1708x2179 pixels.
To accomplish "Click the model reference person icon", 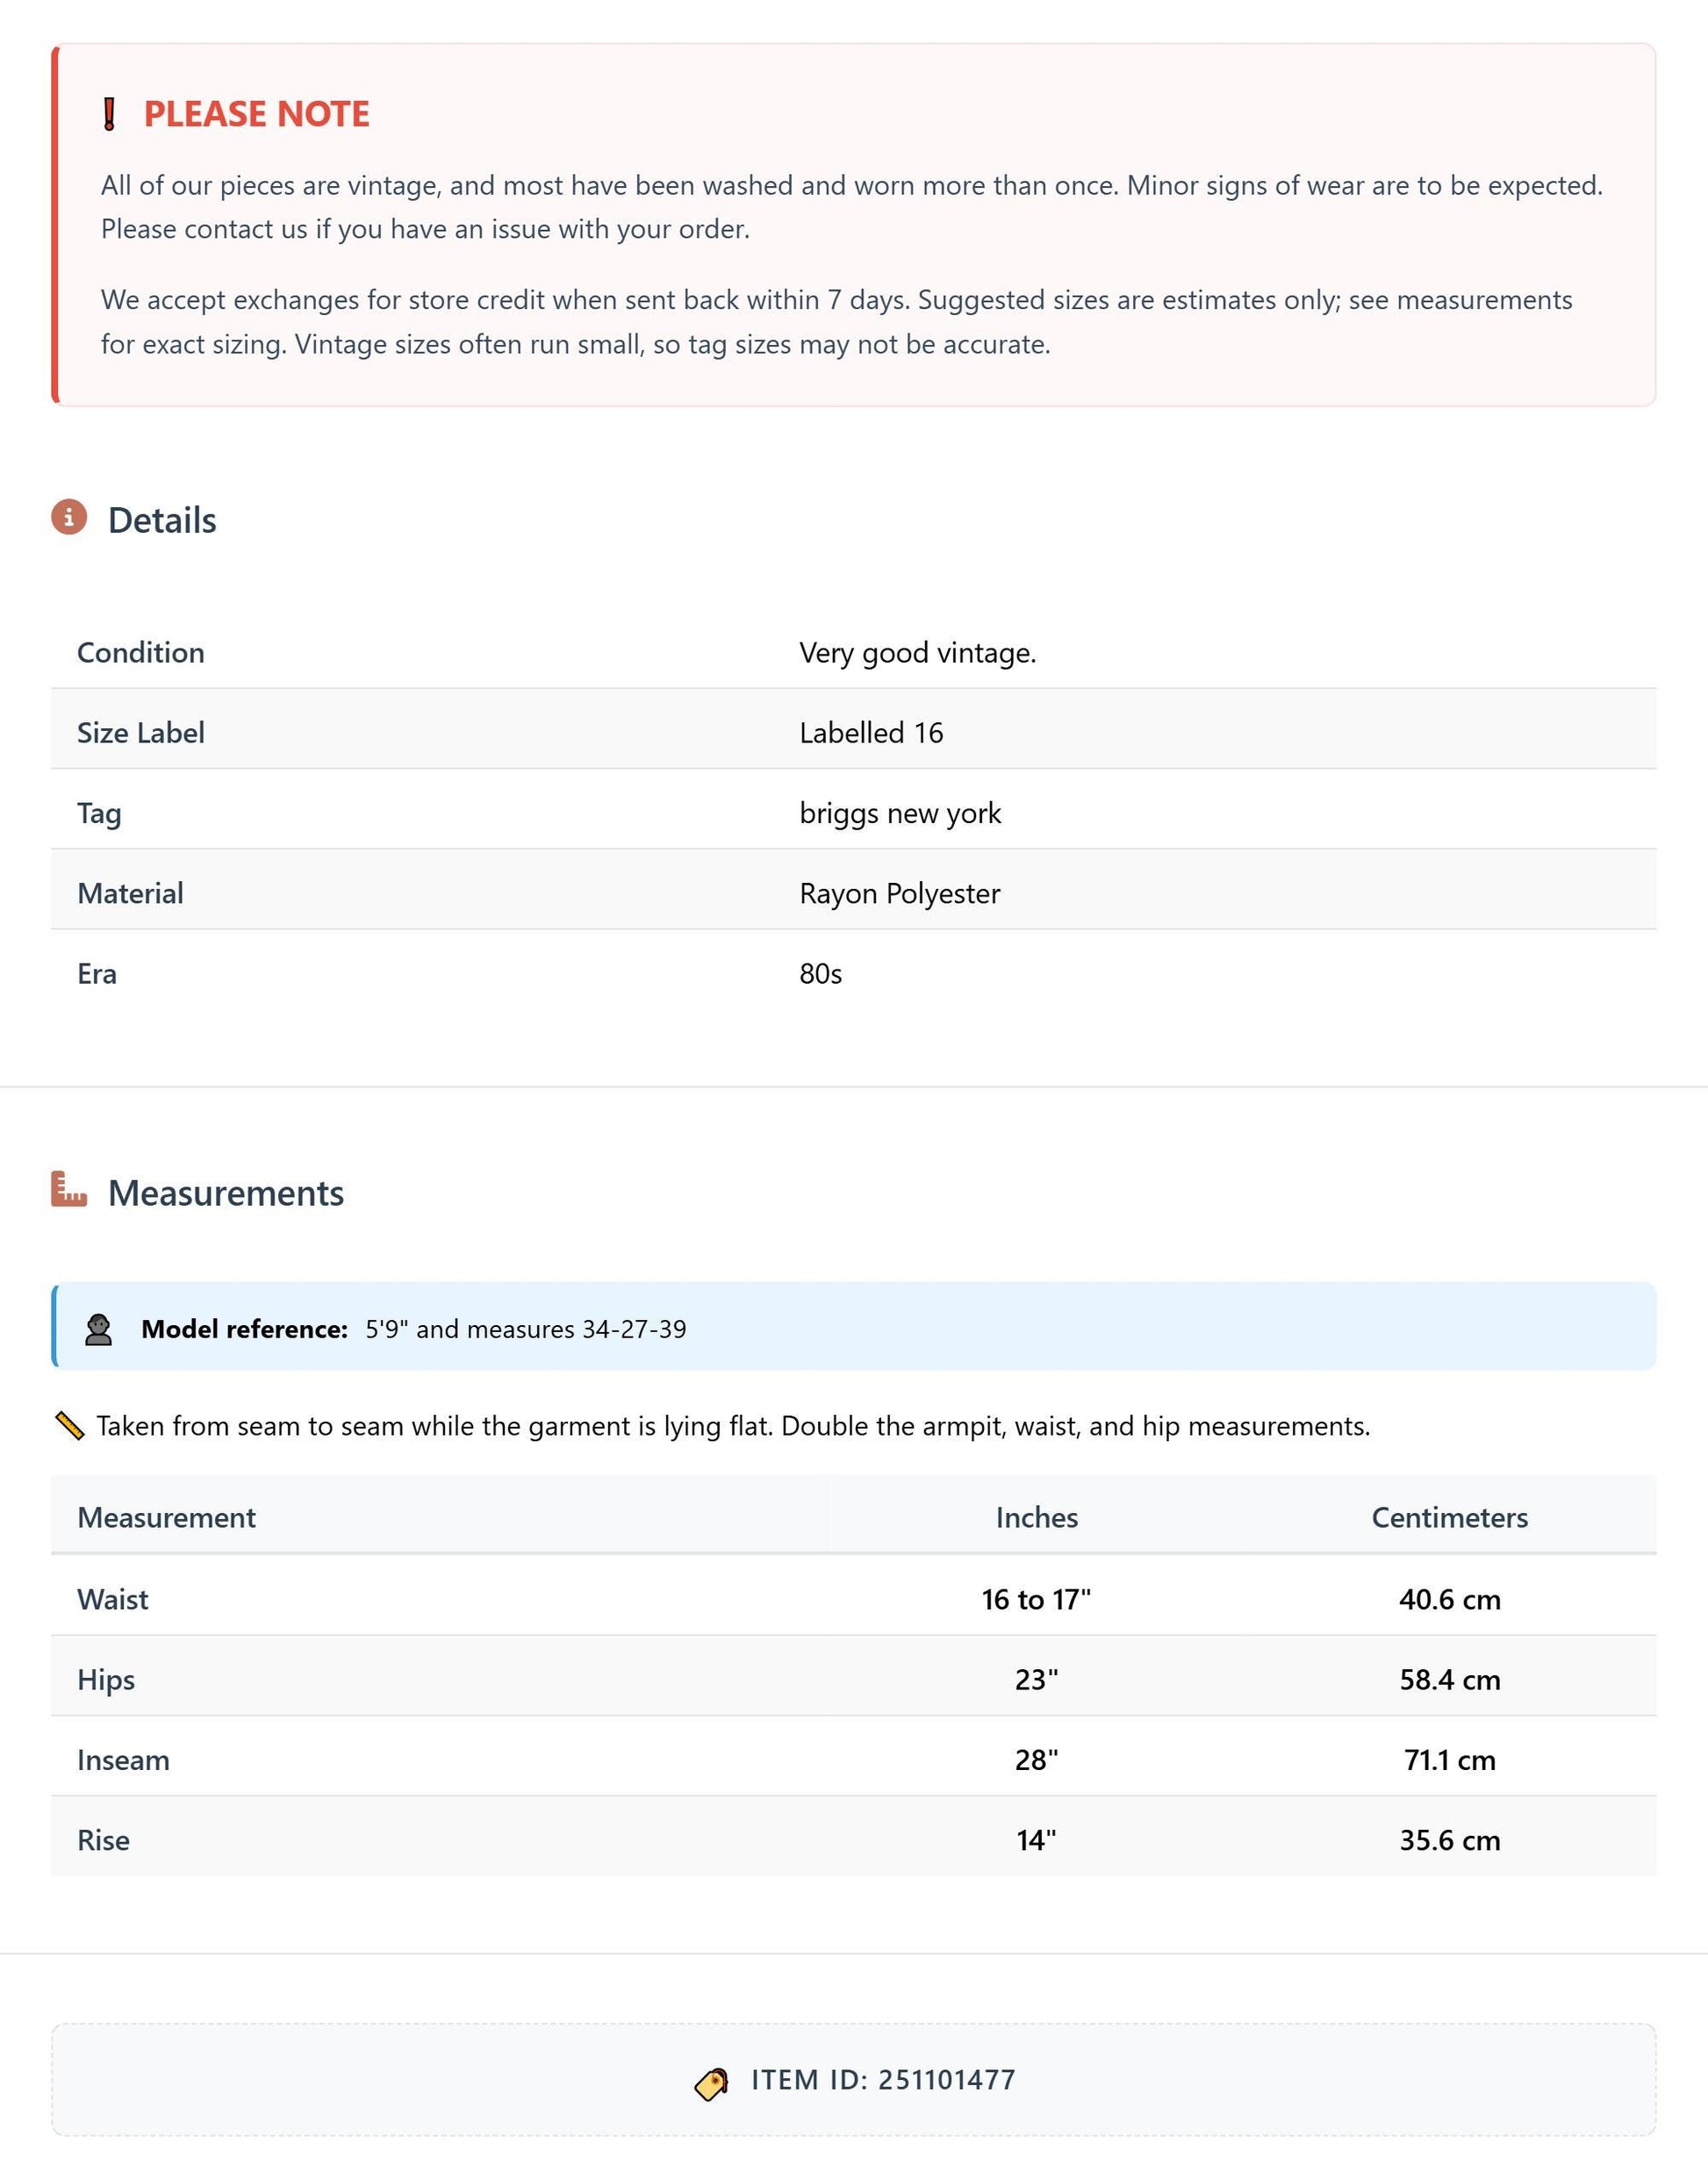I will [98, 1329].
